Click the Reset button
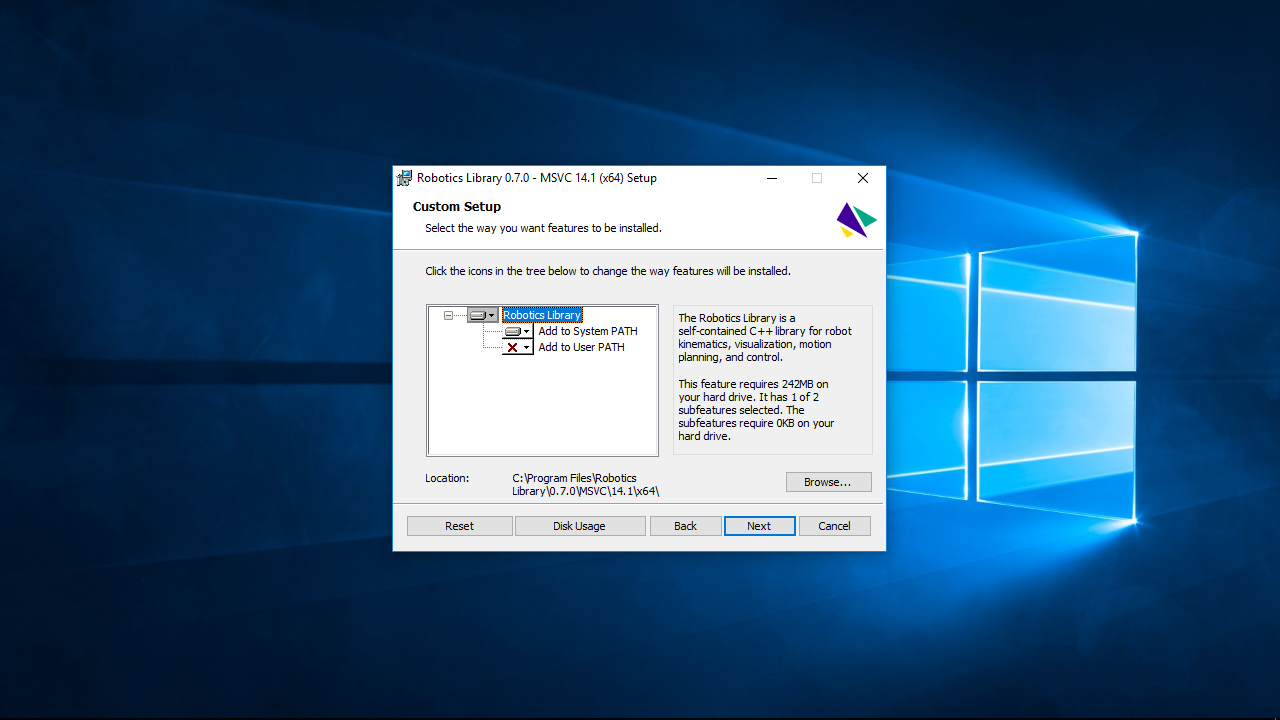1280x720 pixels. coord(460,526)
